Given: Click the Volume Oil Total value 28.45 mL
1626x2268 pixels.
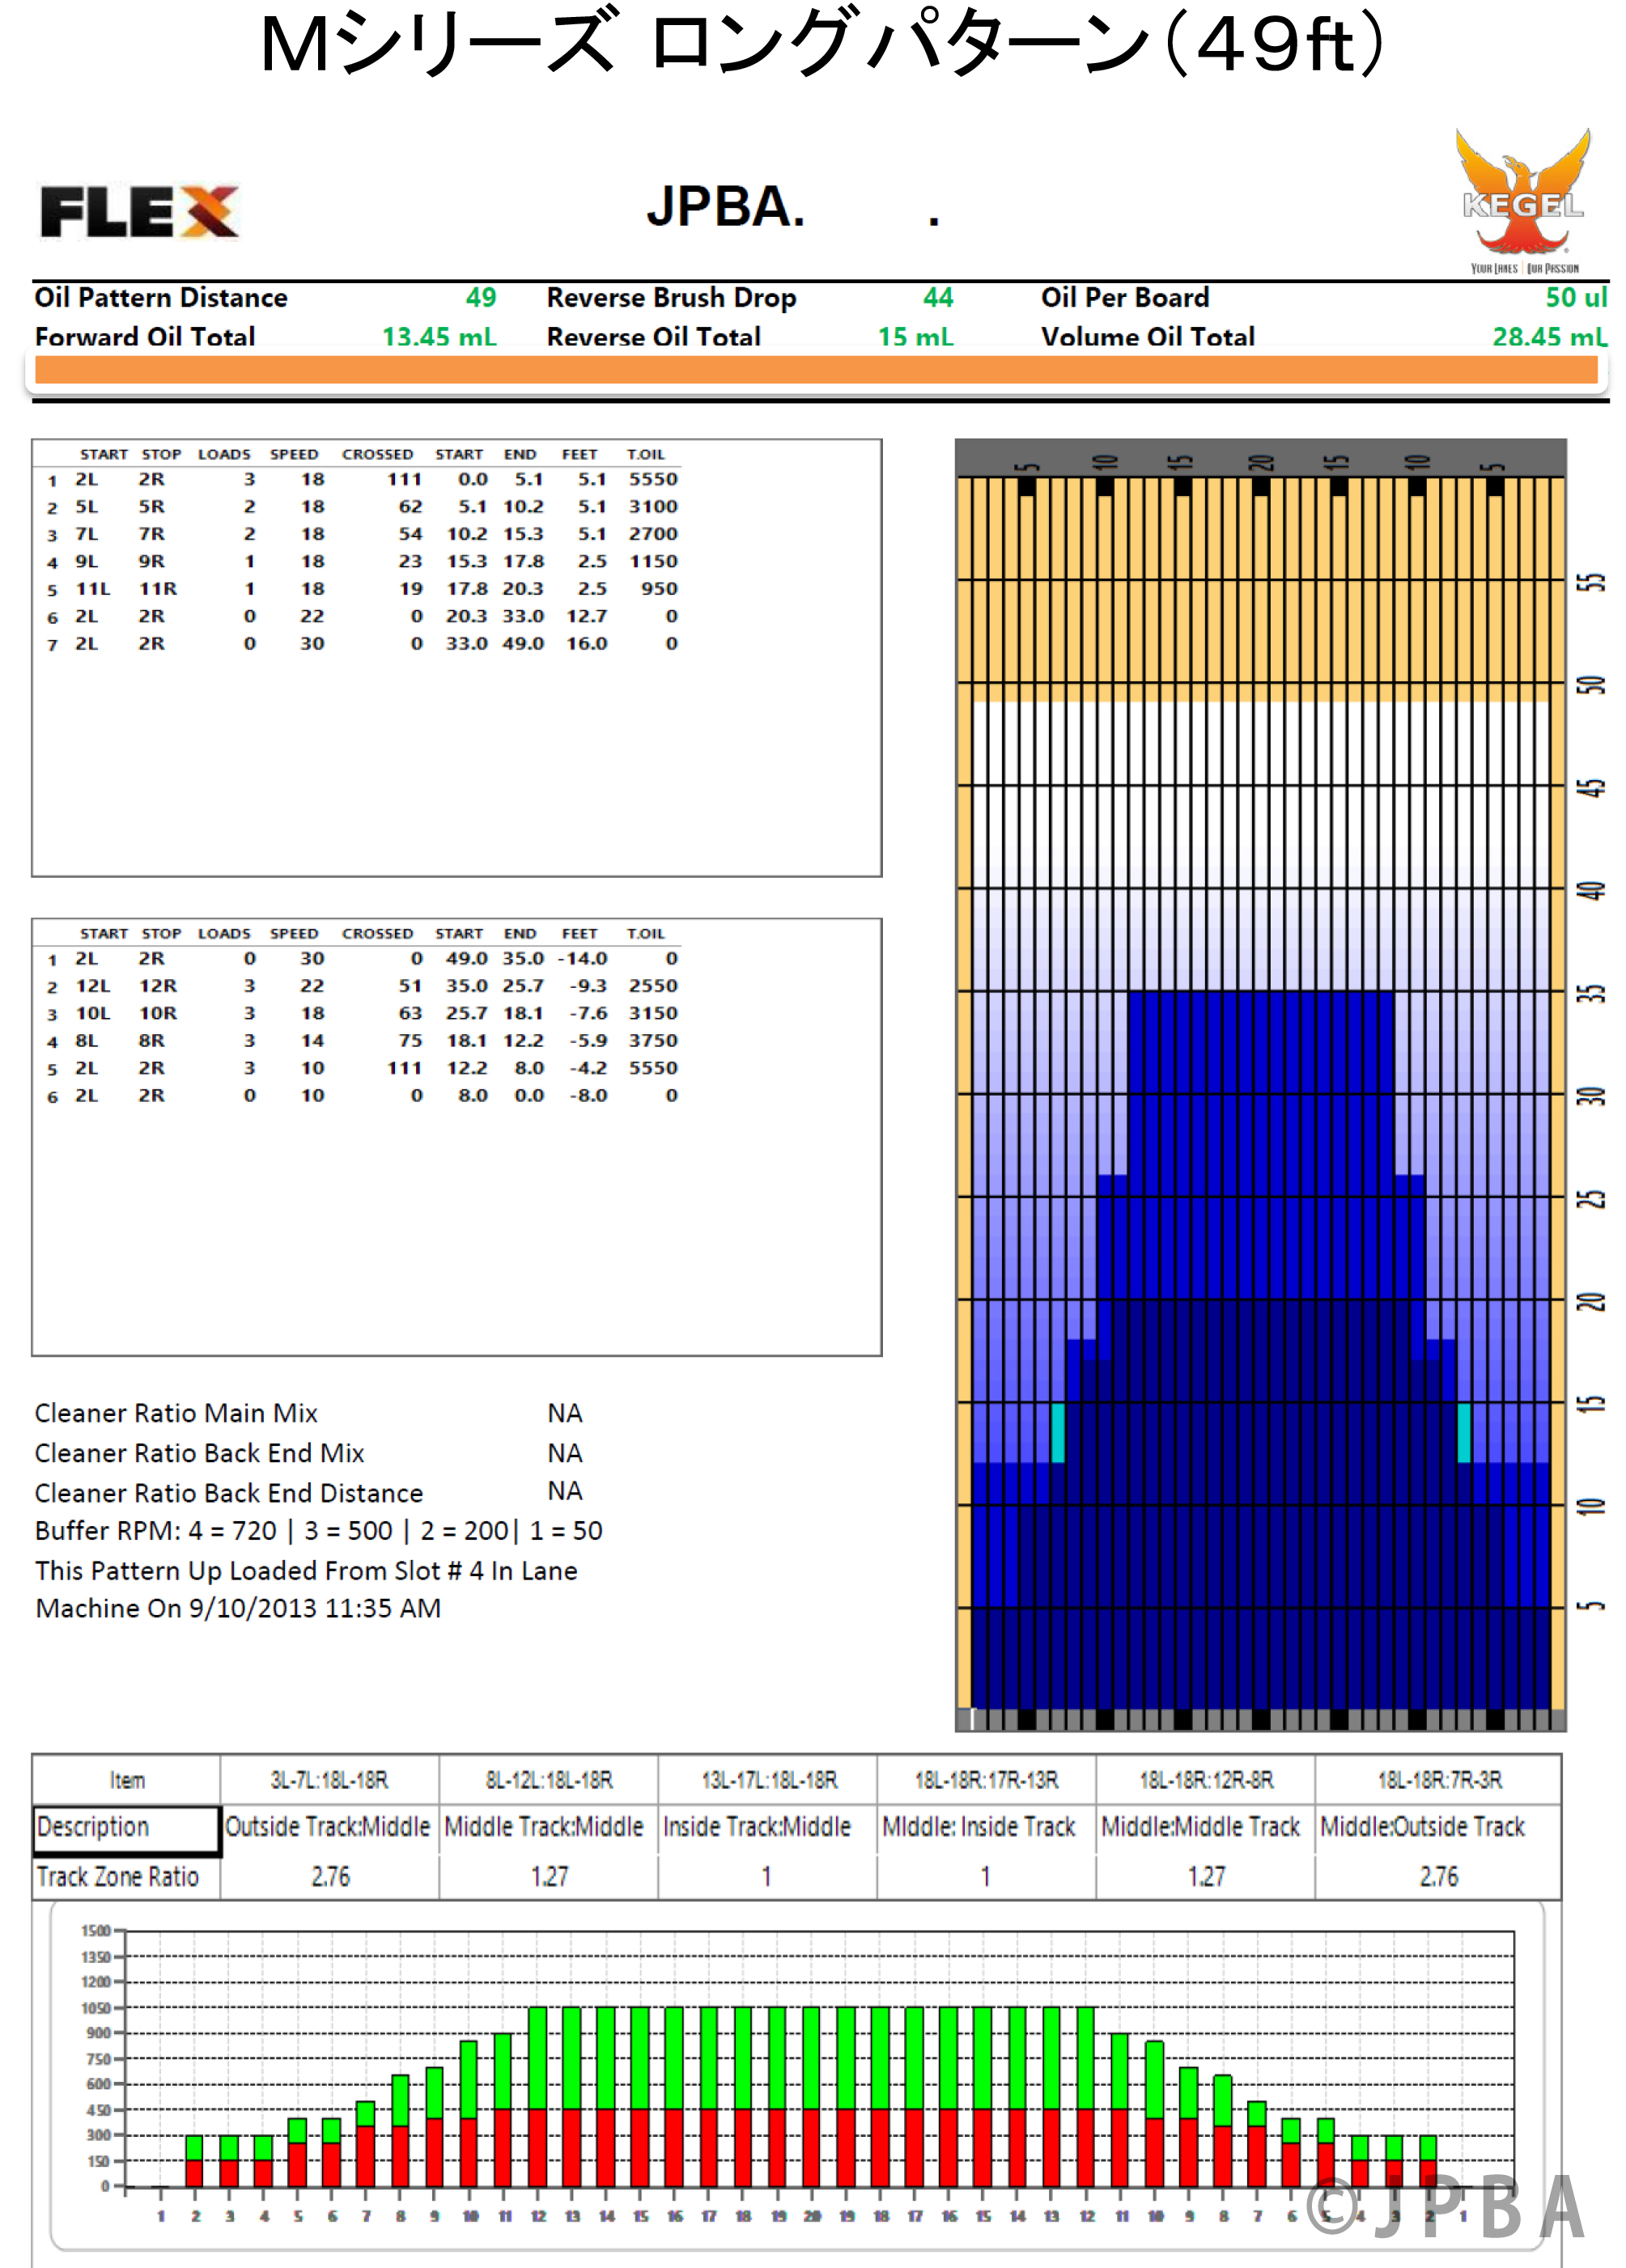Looking at the screenshot, I should coord(1548,337).
